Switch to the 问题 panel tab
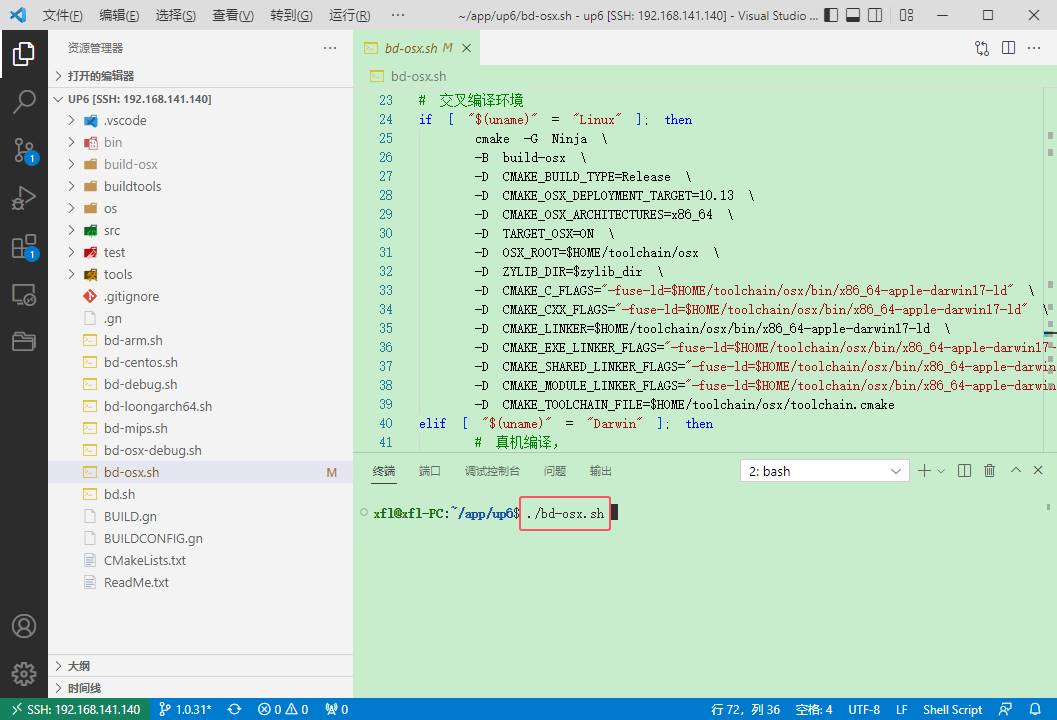The width and height of the screenshot is (1057, 720). tap(554, 471)
